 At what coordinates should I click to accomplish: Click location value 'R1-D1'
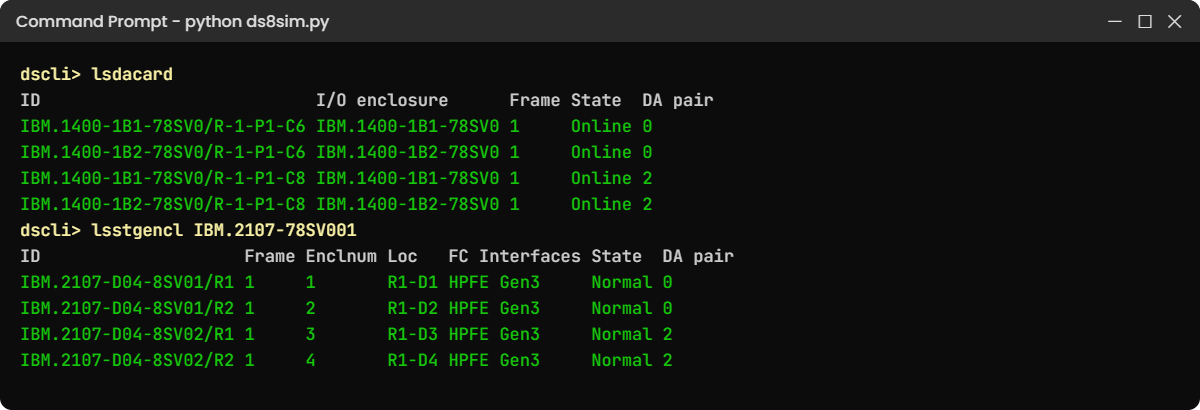click(x=413, y=282)
